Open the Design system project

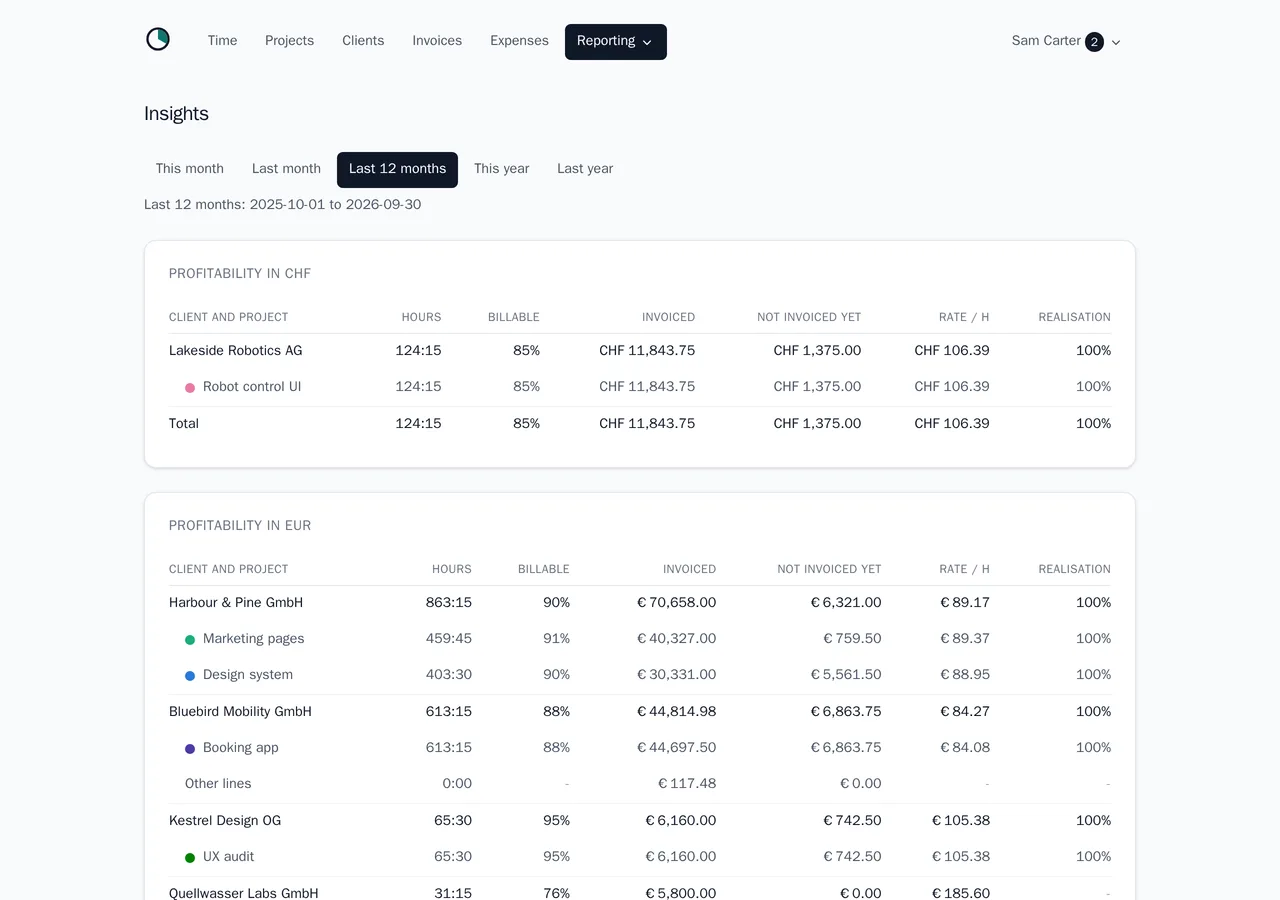pos(248,675)
